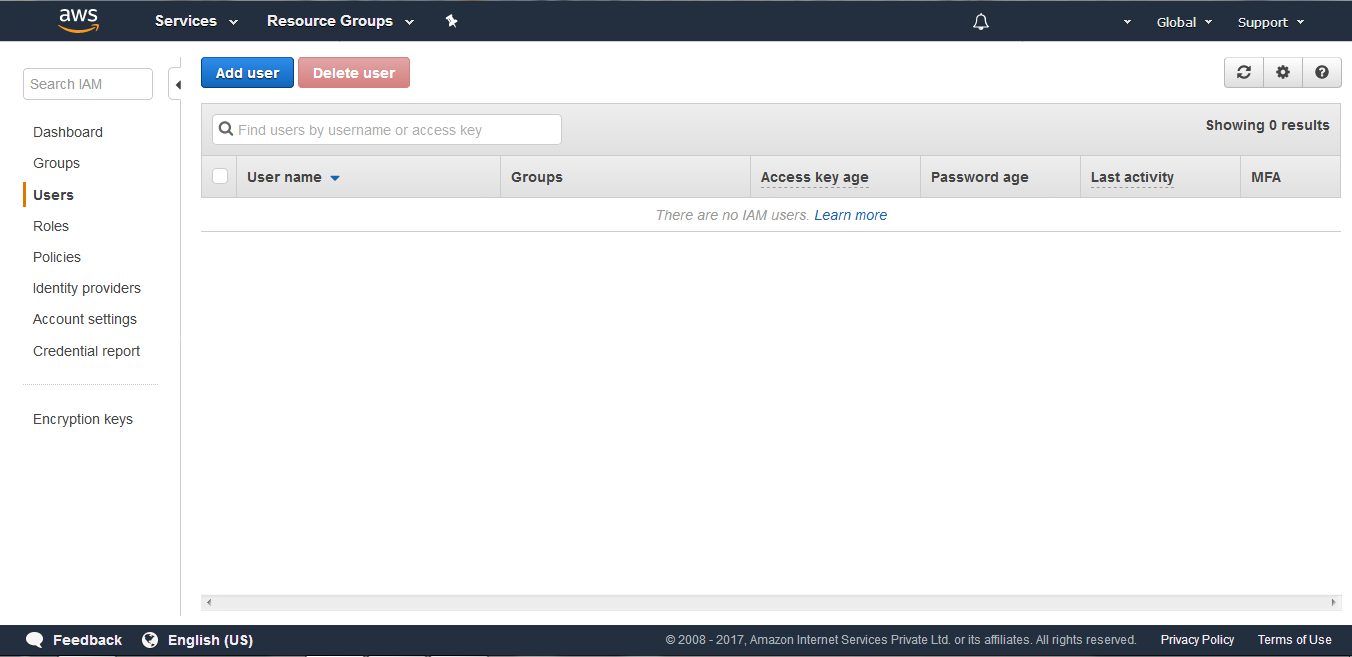
Task: Click the help question mark icon
Action: point(1322,72)
